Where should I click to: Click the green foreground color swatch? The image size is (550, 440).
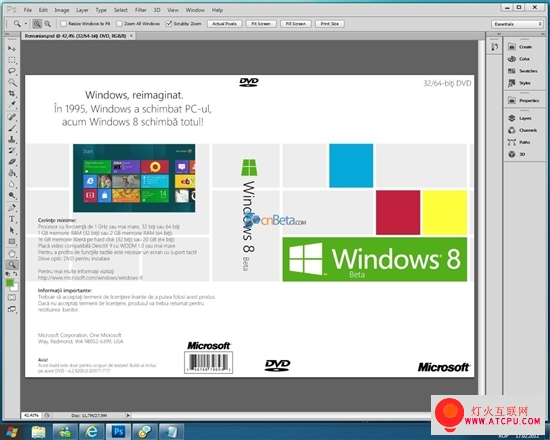pos(9,282)
